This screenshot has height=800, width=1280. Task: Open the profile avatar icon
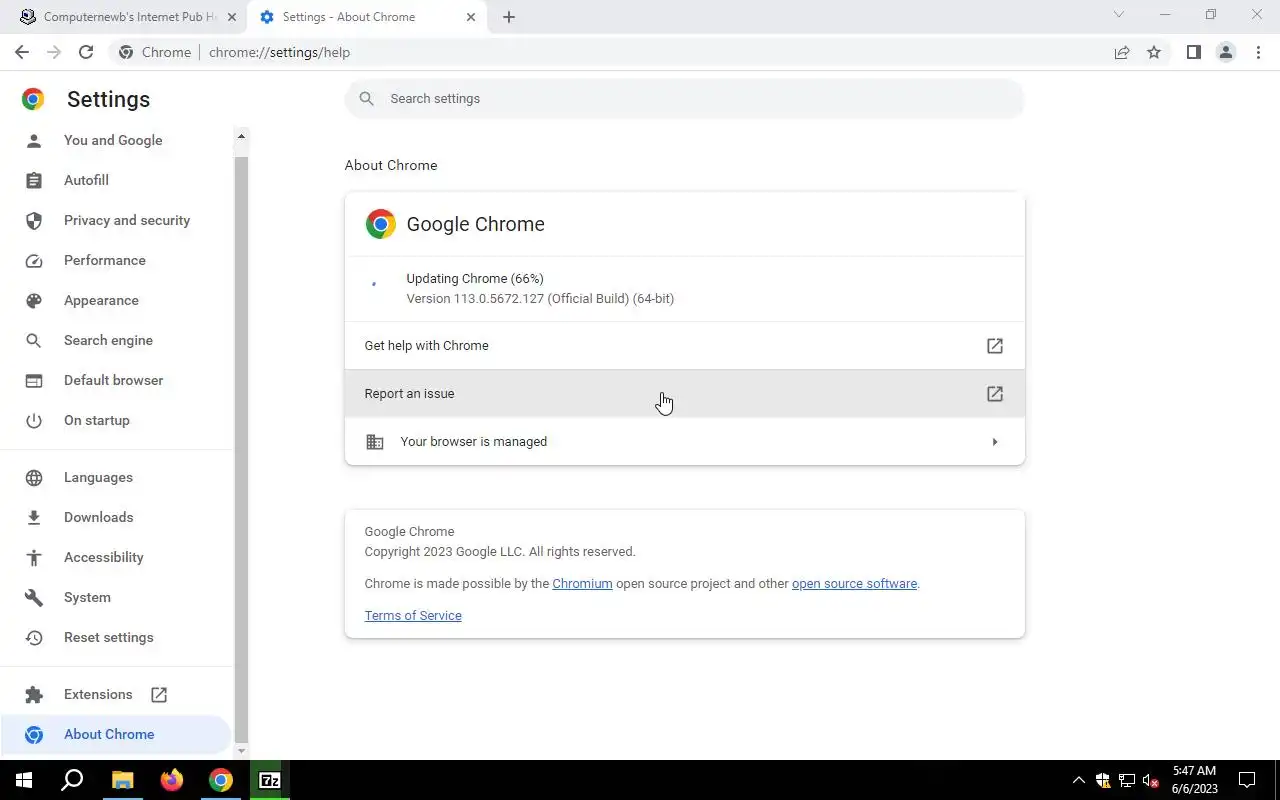[x=1225, y=52]
